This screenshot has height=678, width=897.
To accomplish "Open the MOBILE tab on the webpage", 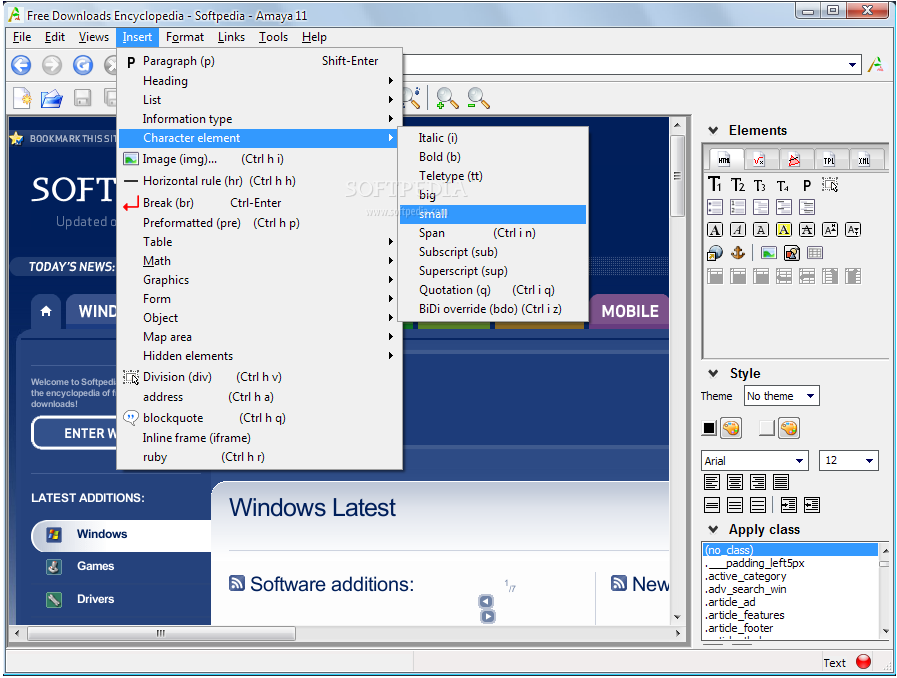I will click(629, 311).
